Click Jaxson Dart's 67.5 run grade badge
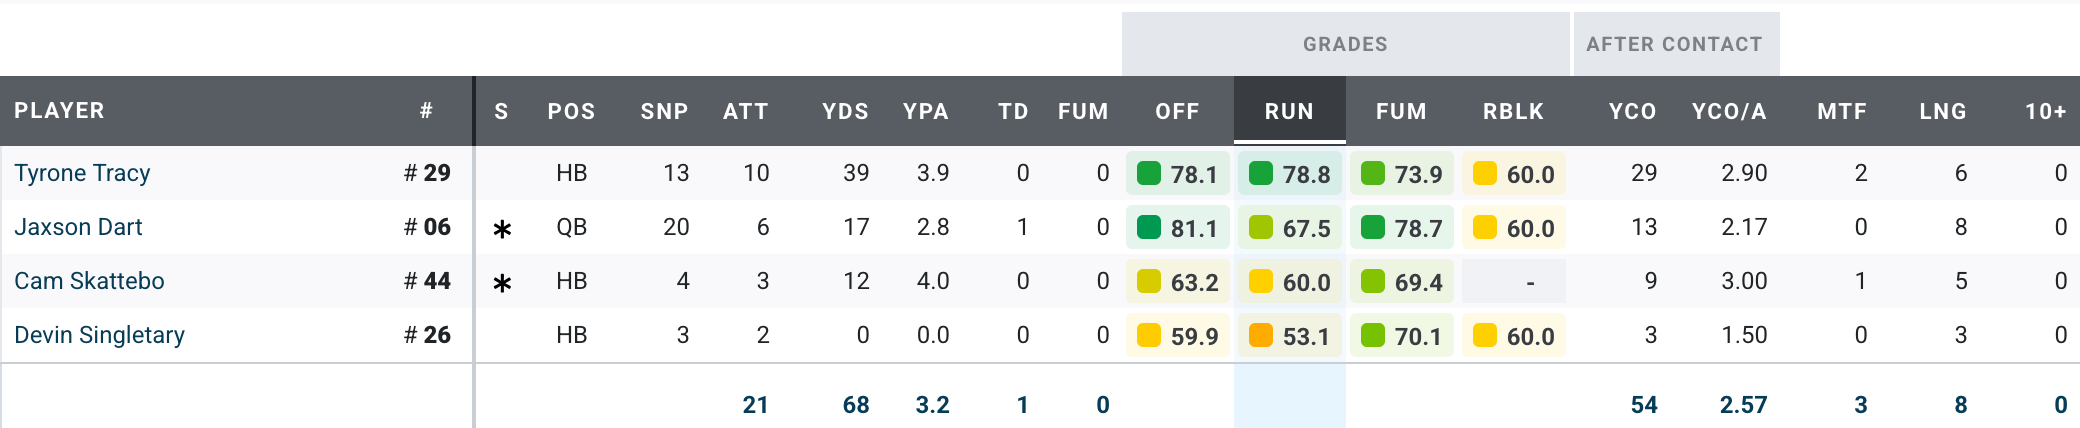 1289,228
